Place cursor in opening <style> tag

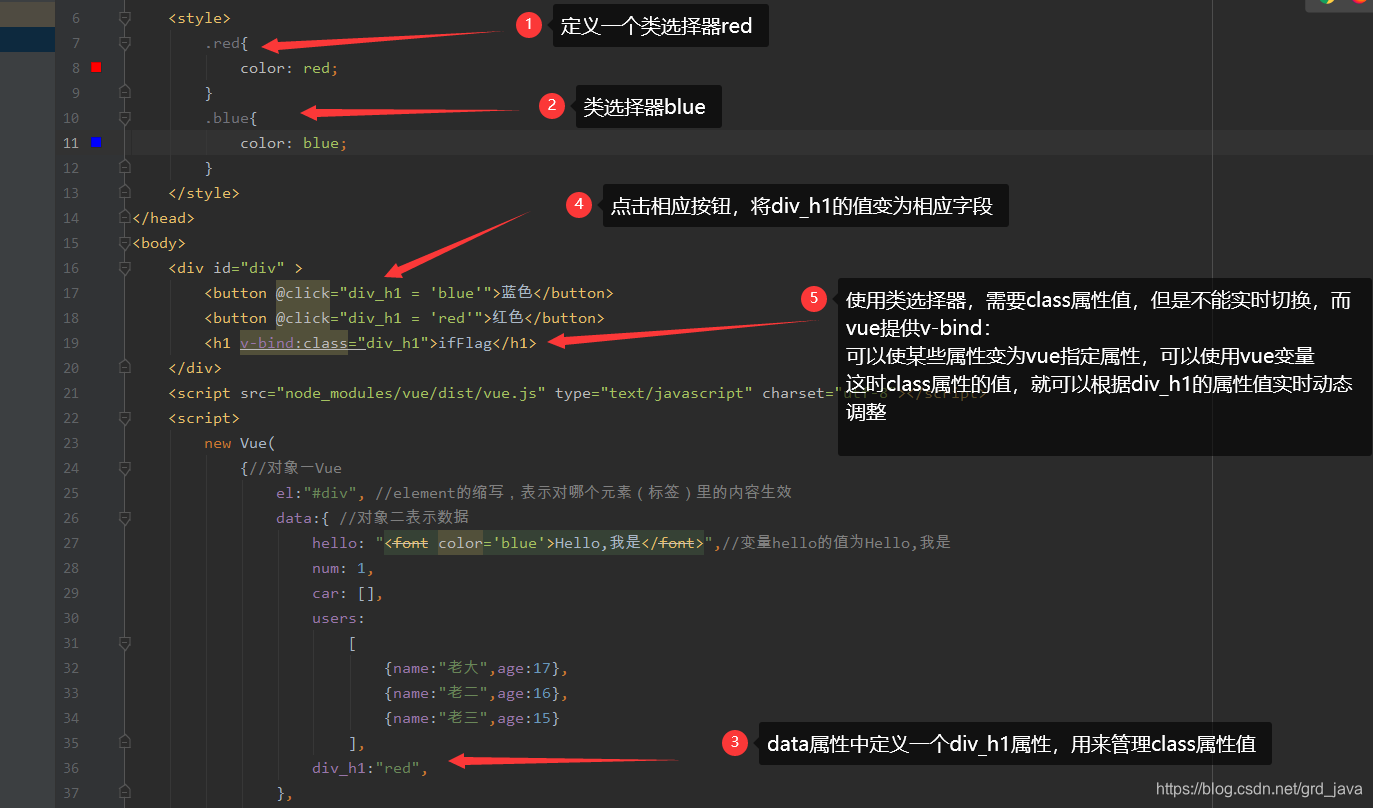(x=199, y=18)
